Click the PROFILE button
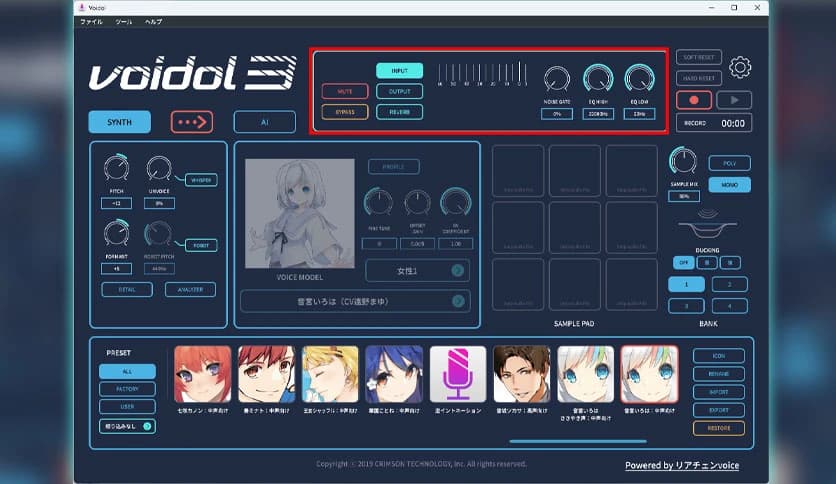This screenshot has height=484, width=836. tap(393, 167)
